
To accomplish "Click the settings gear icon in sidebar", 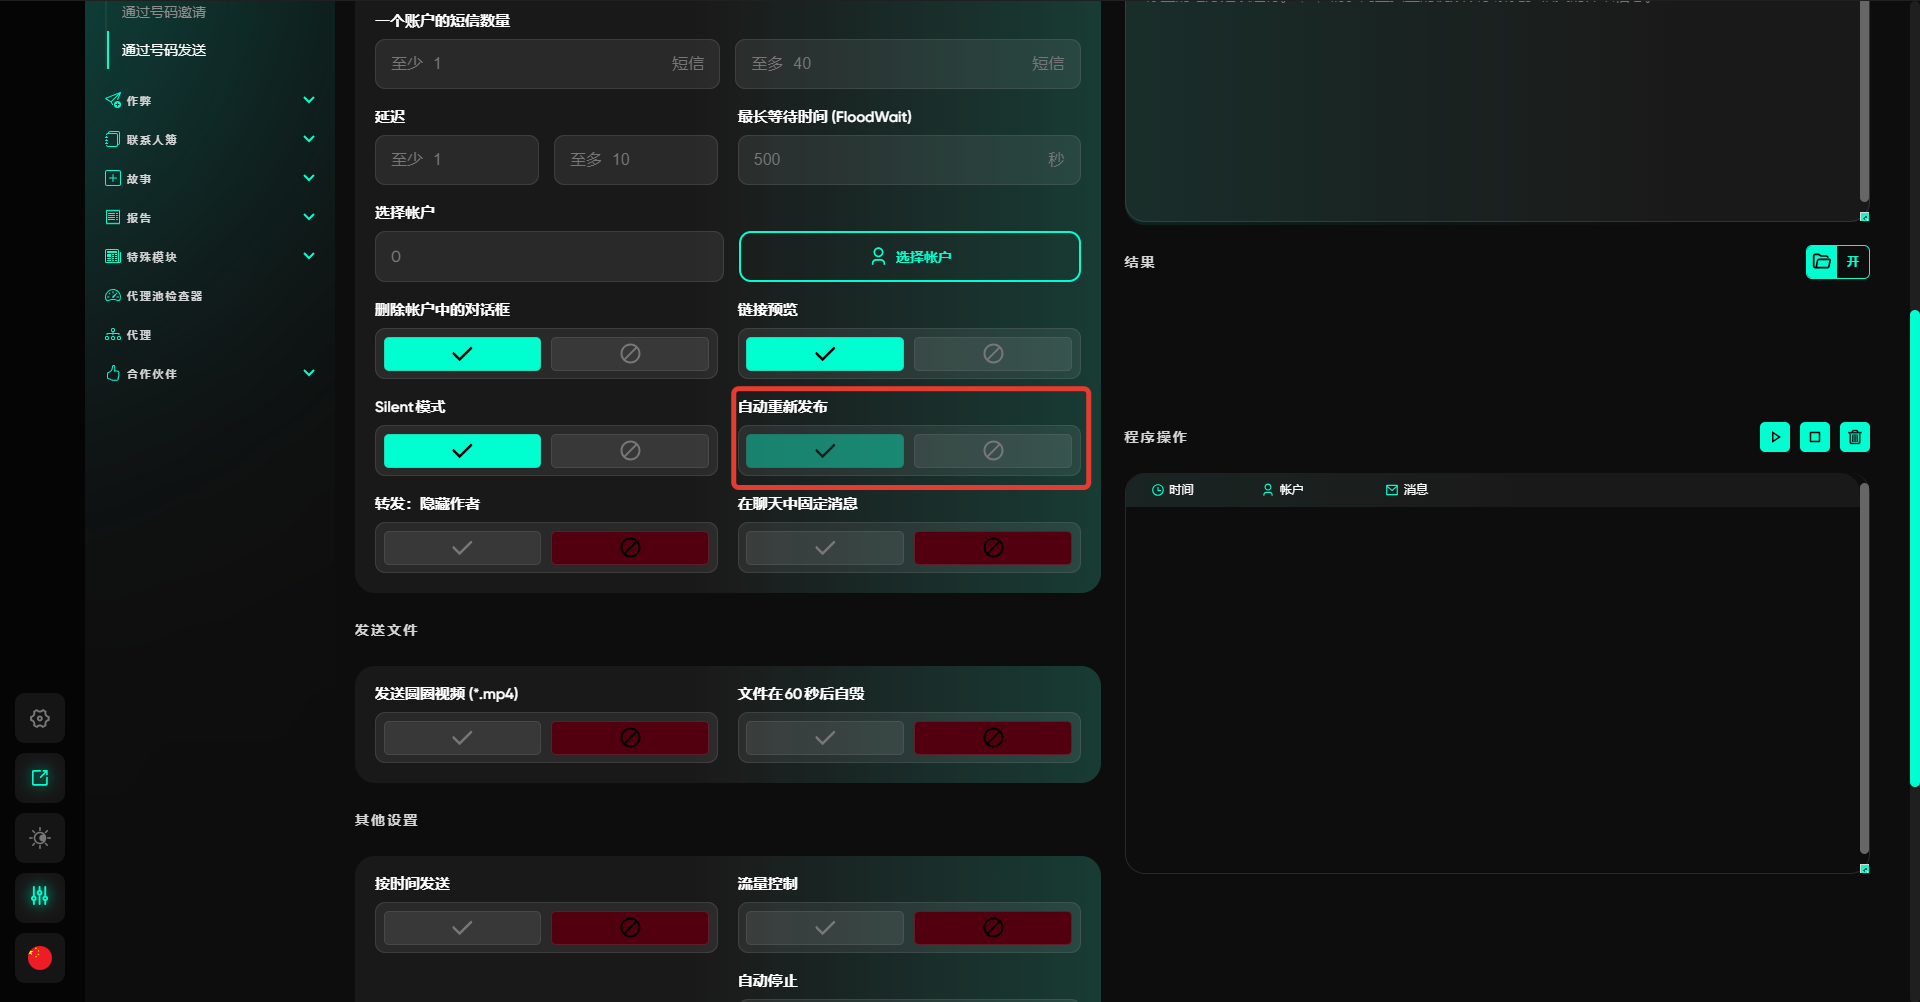I will pos(40,718).
